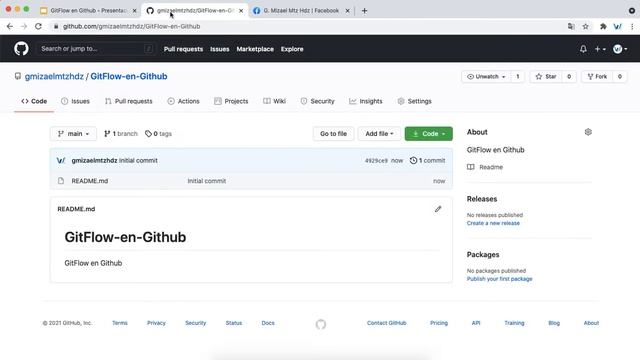Screen dimensions: 640x360
Task: Expand the Add file dropdown
Action: [x=379, y=133]
